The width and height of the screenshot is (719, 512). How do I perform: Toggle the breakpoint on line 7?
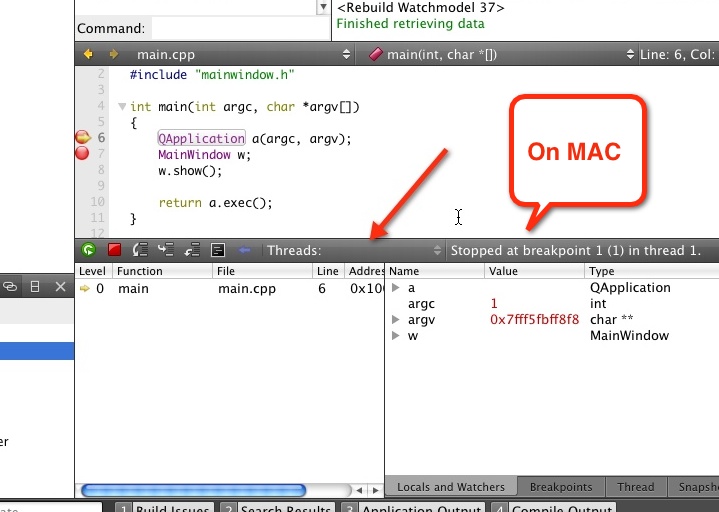click(82, 154)
